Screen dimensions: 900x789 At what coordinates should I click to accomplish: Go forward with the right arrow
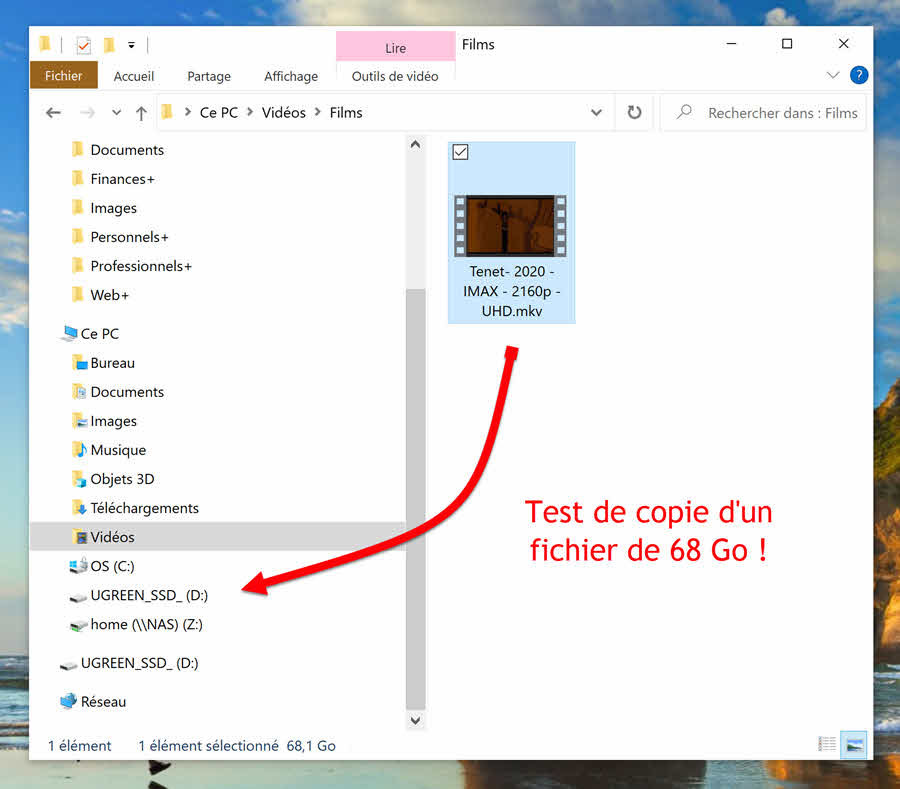(87, 112)
